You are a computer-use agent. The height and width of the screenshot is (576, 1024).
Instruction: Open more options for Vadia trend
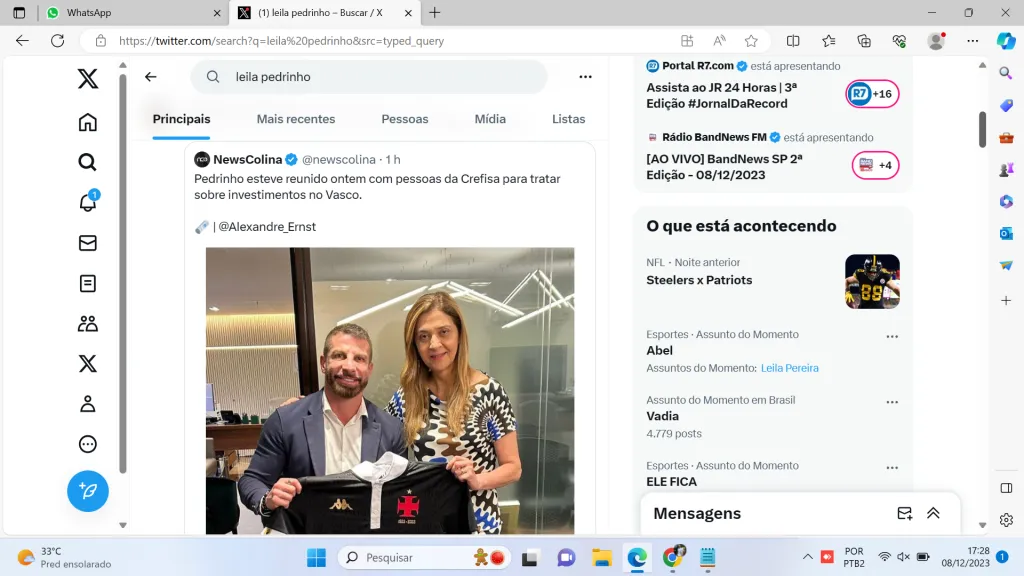(892, 402)
